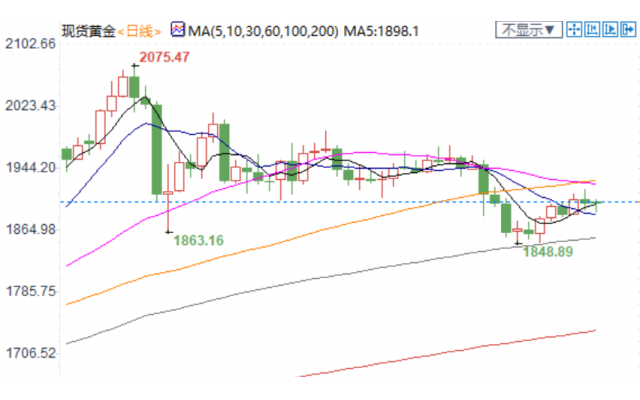
Task: Open the 不显示 dropdown
Action: point(529,30)
